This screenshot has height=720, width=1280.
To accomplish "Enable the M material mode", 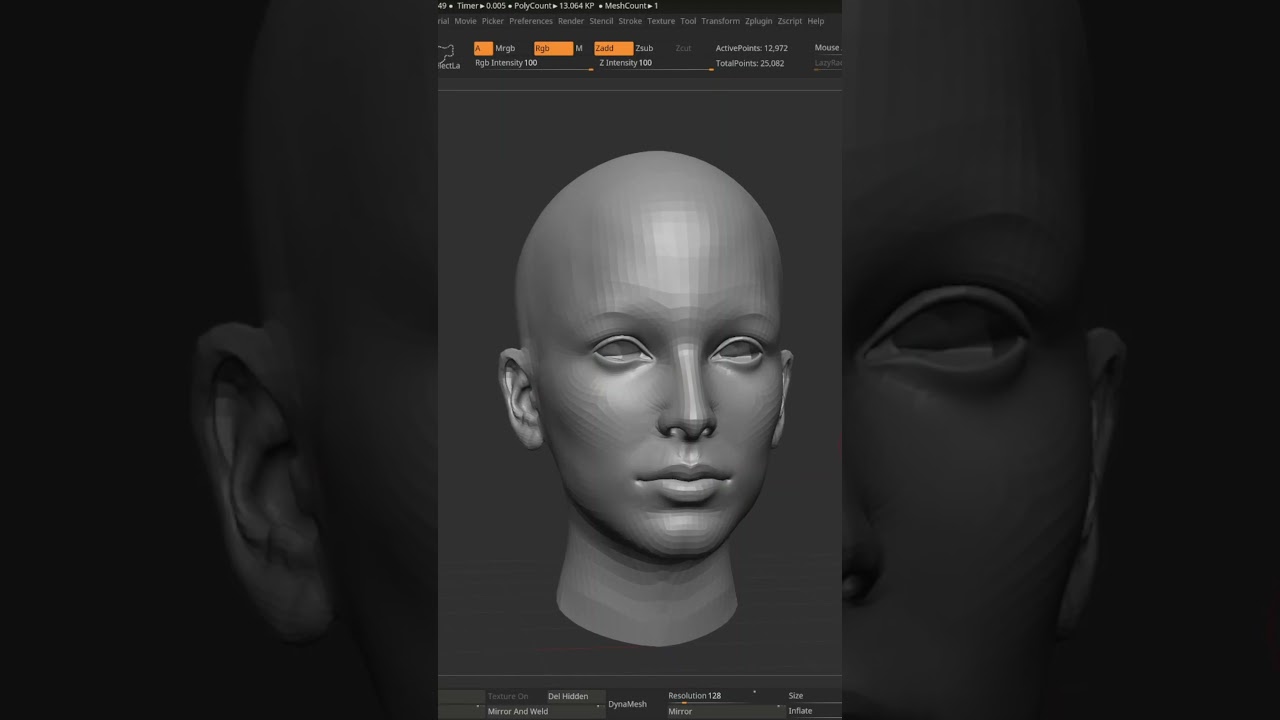I will point(579,48).
